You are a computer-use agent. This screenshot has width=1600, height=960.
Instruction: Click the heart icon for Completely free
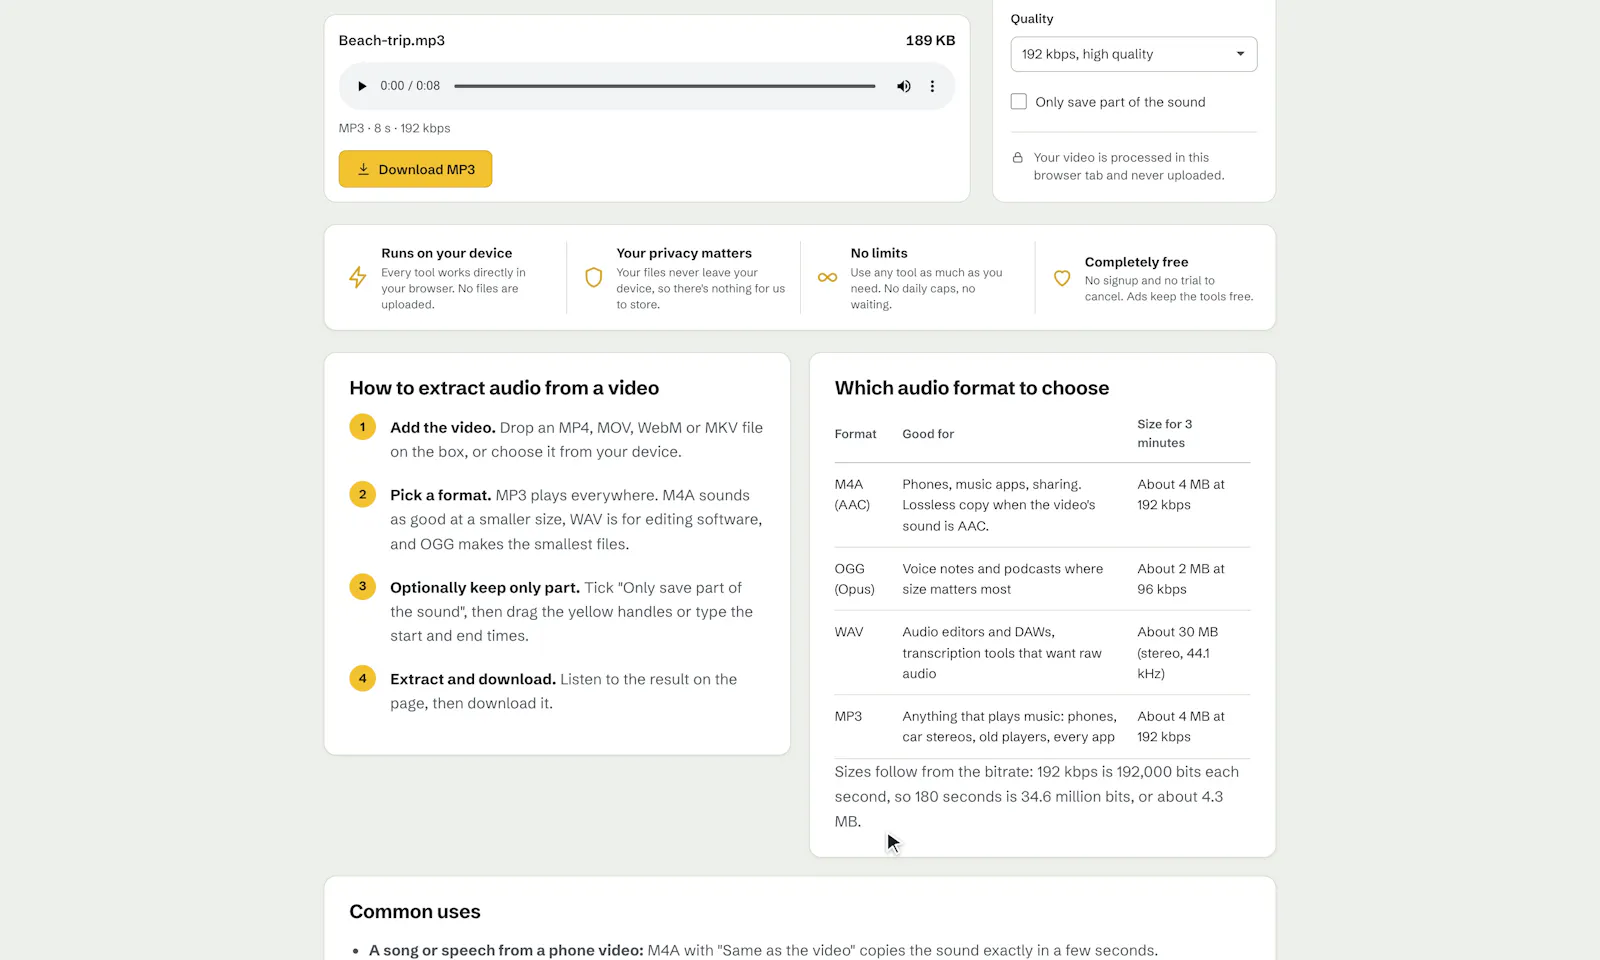pos(1062,279)
